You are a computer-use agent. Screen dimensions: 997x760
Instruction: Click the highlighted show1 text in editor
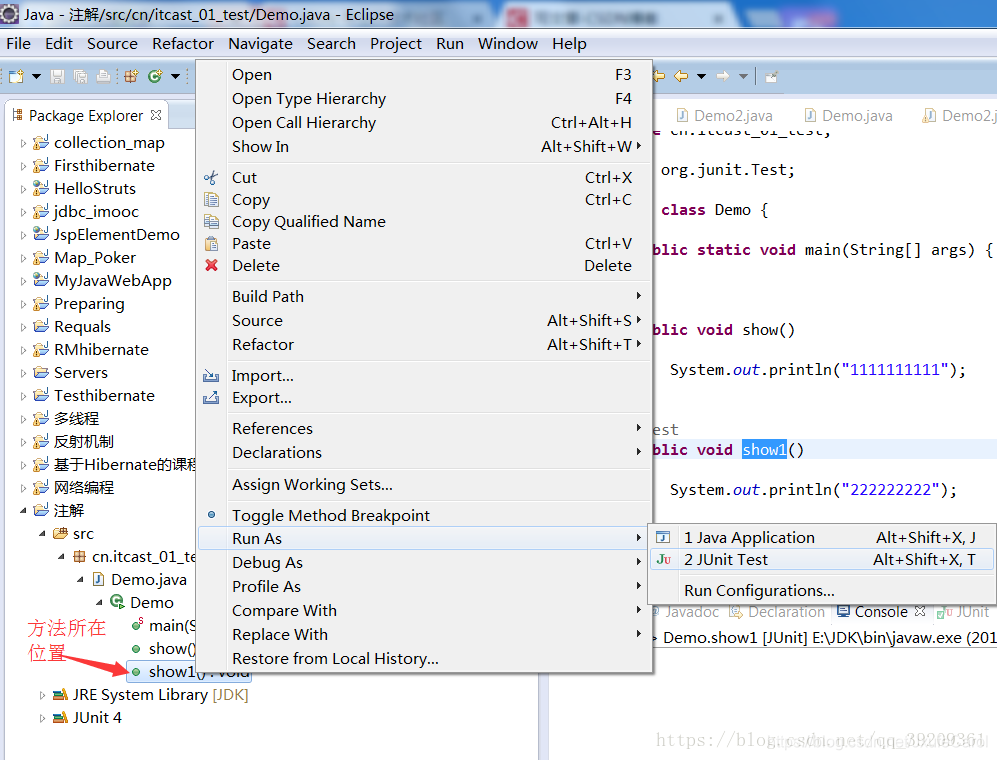(764, 450)
